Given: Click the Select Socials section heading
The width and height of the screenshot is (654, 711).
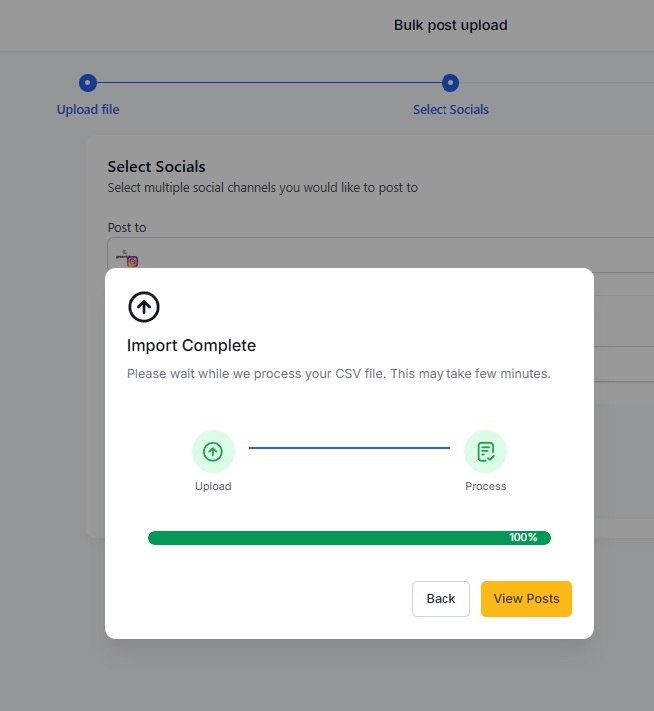Looking at the screenshot, I should (156, 167).
